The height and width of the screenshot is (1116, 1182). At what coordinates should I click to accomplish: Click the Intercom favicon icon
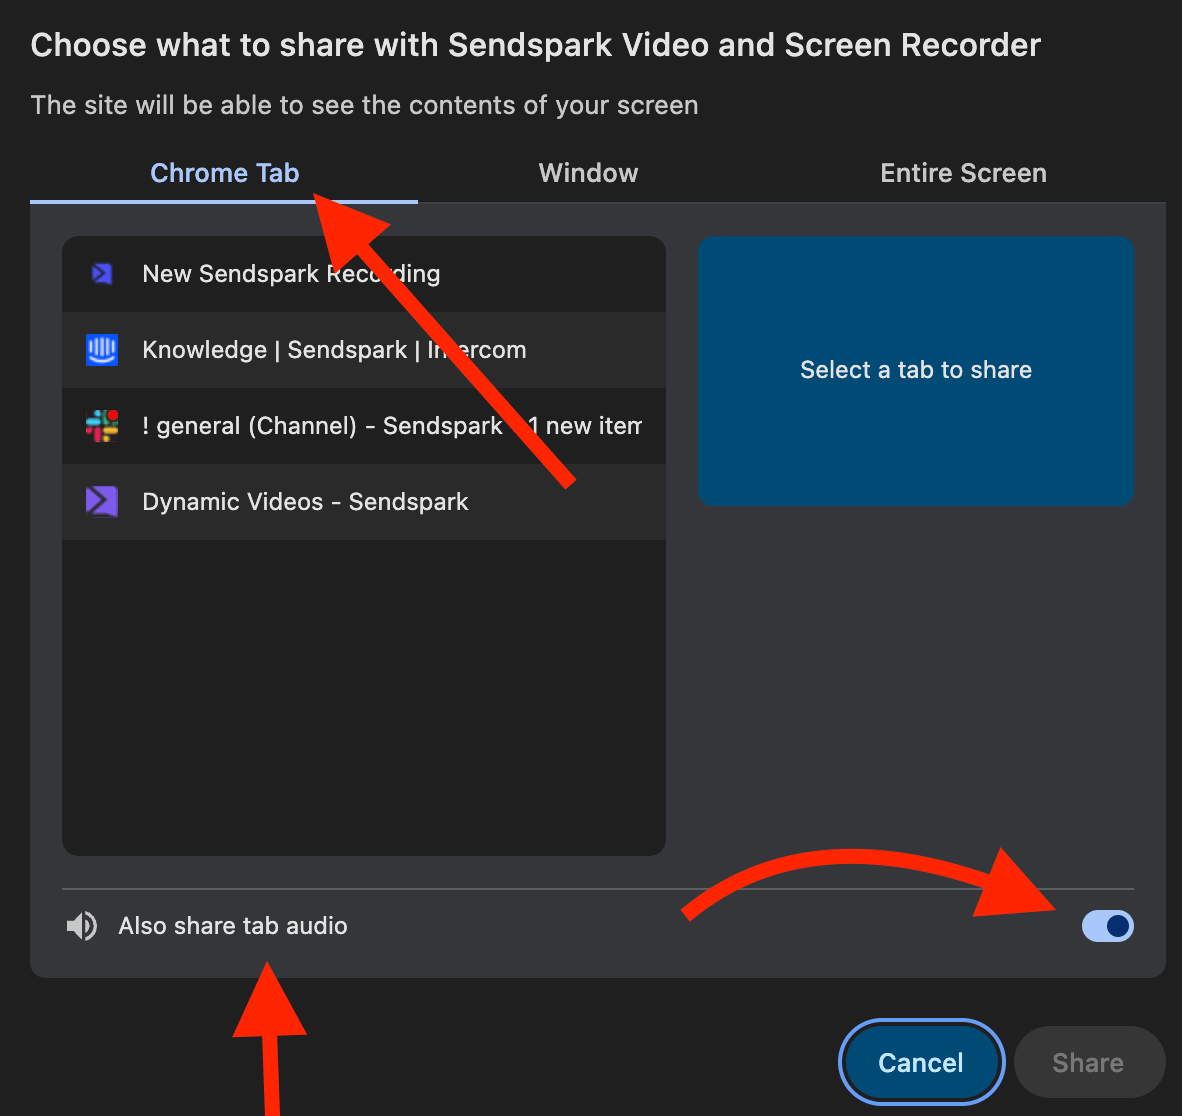(x=102, y=350)
